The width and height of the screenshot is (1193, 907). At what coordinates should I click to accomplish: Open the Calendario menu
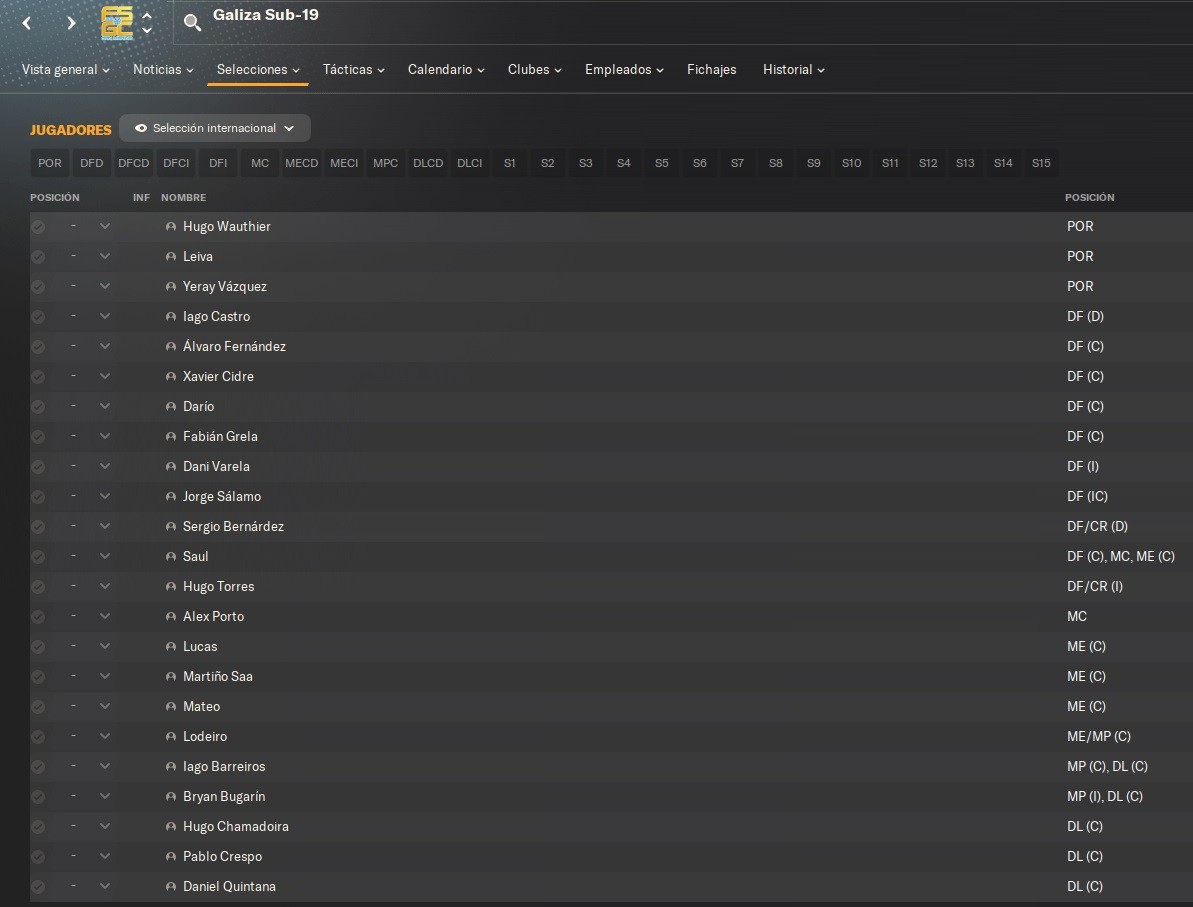click(446, 69)
